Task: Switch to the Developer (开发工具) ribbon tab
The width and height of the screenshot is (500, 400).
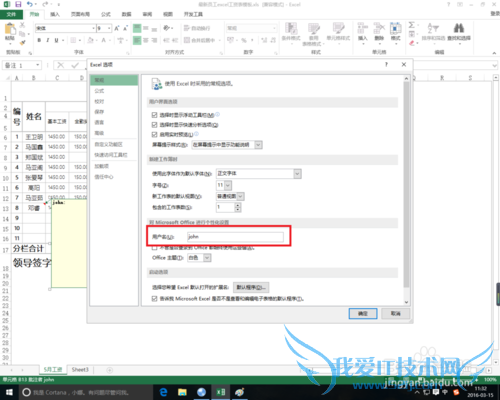Action: tap(193, 14)
